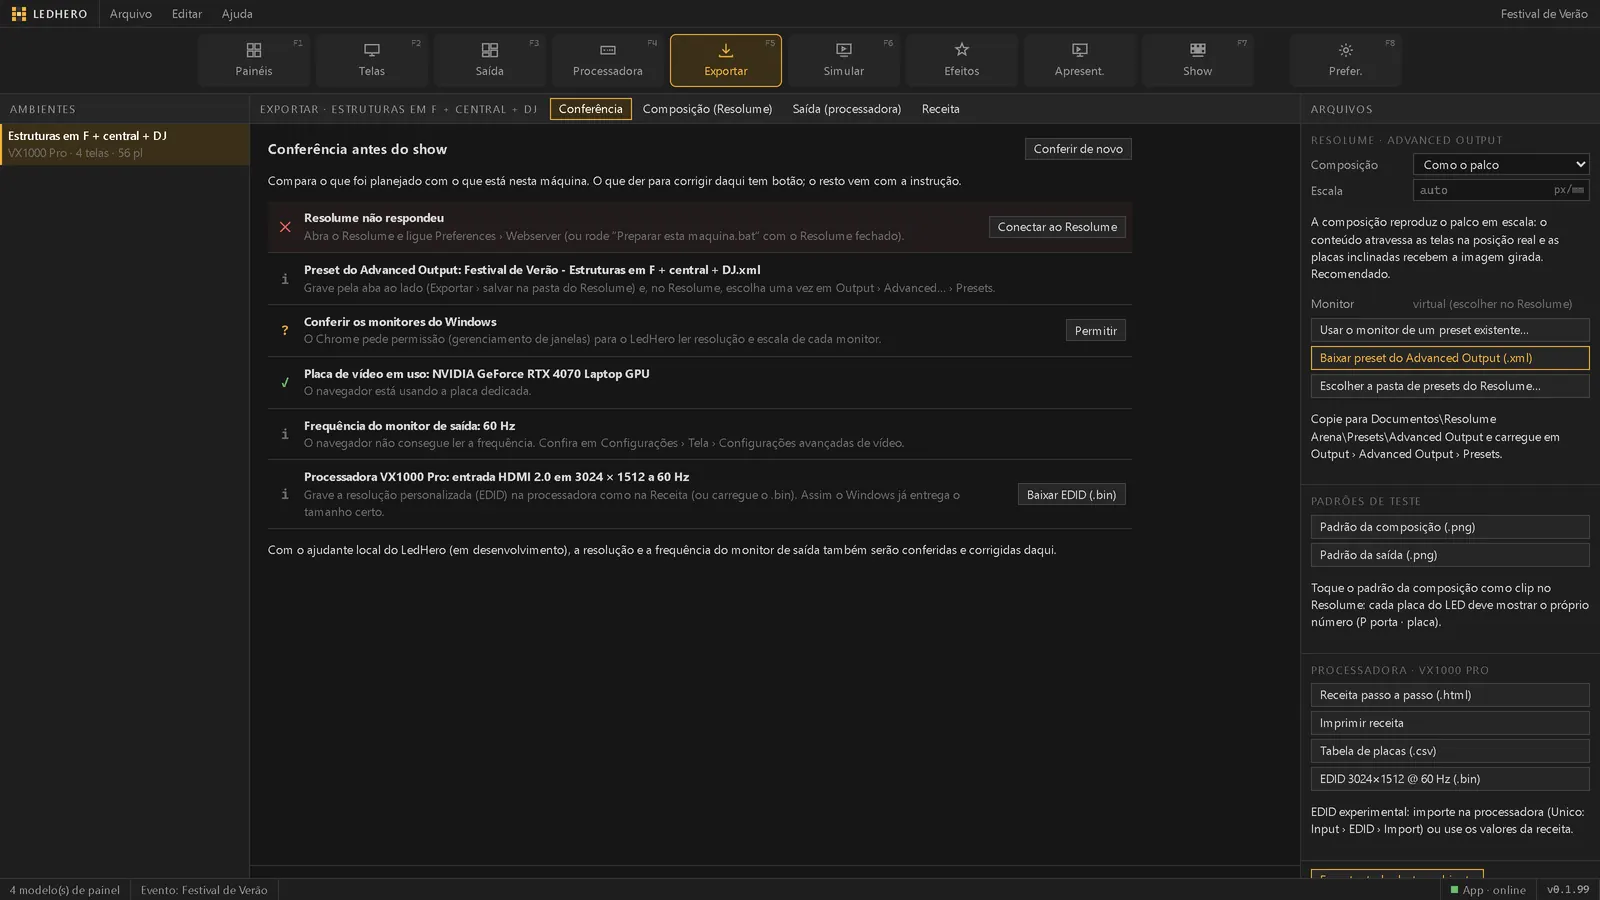Click the v0.1.99 version label

1568,890
